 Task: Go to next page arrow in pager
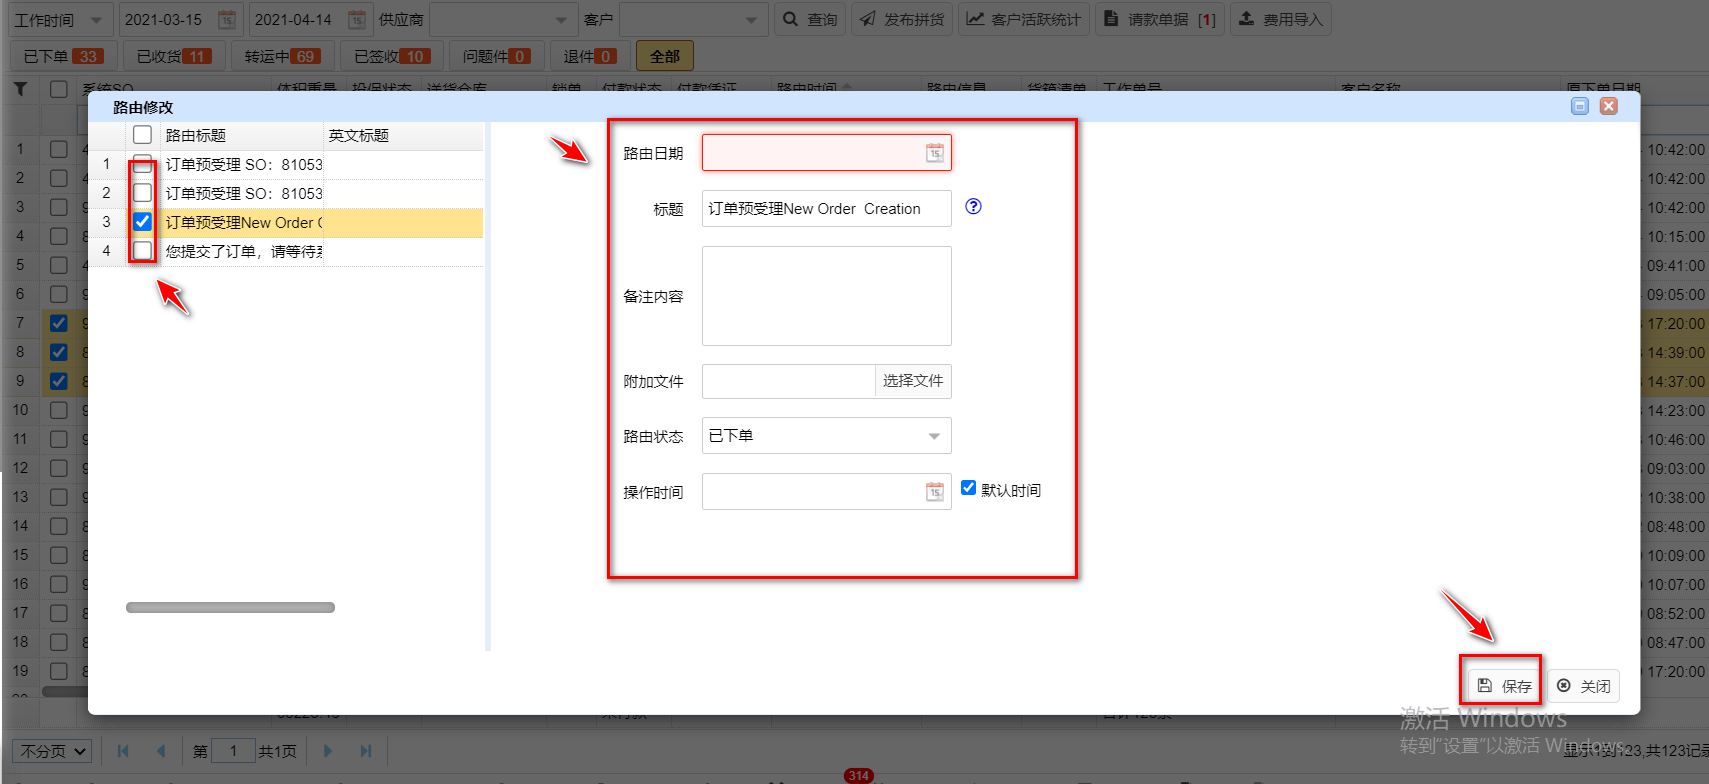tap(327, 751)
